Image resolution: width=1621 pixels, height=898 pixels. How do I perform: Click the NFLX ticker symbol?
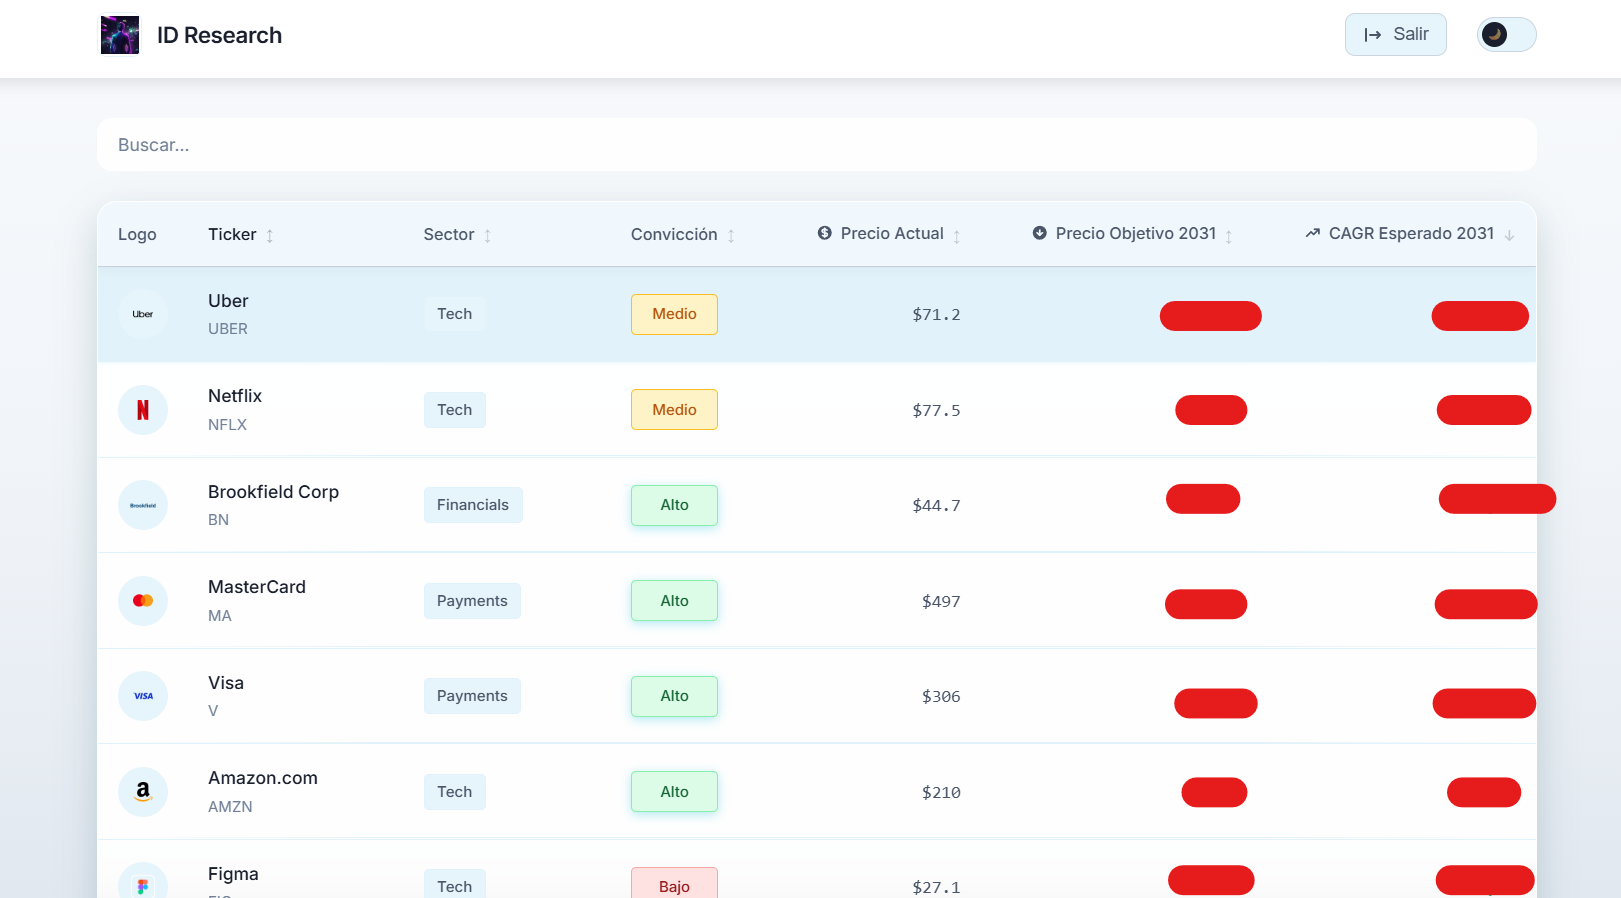(x=227, y=425)
